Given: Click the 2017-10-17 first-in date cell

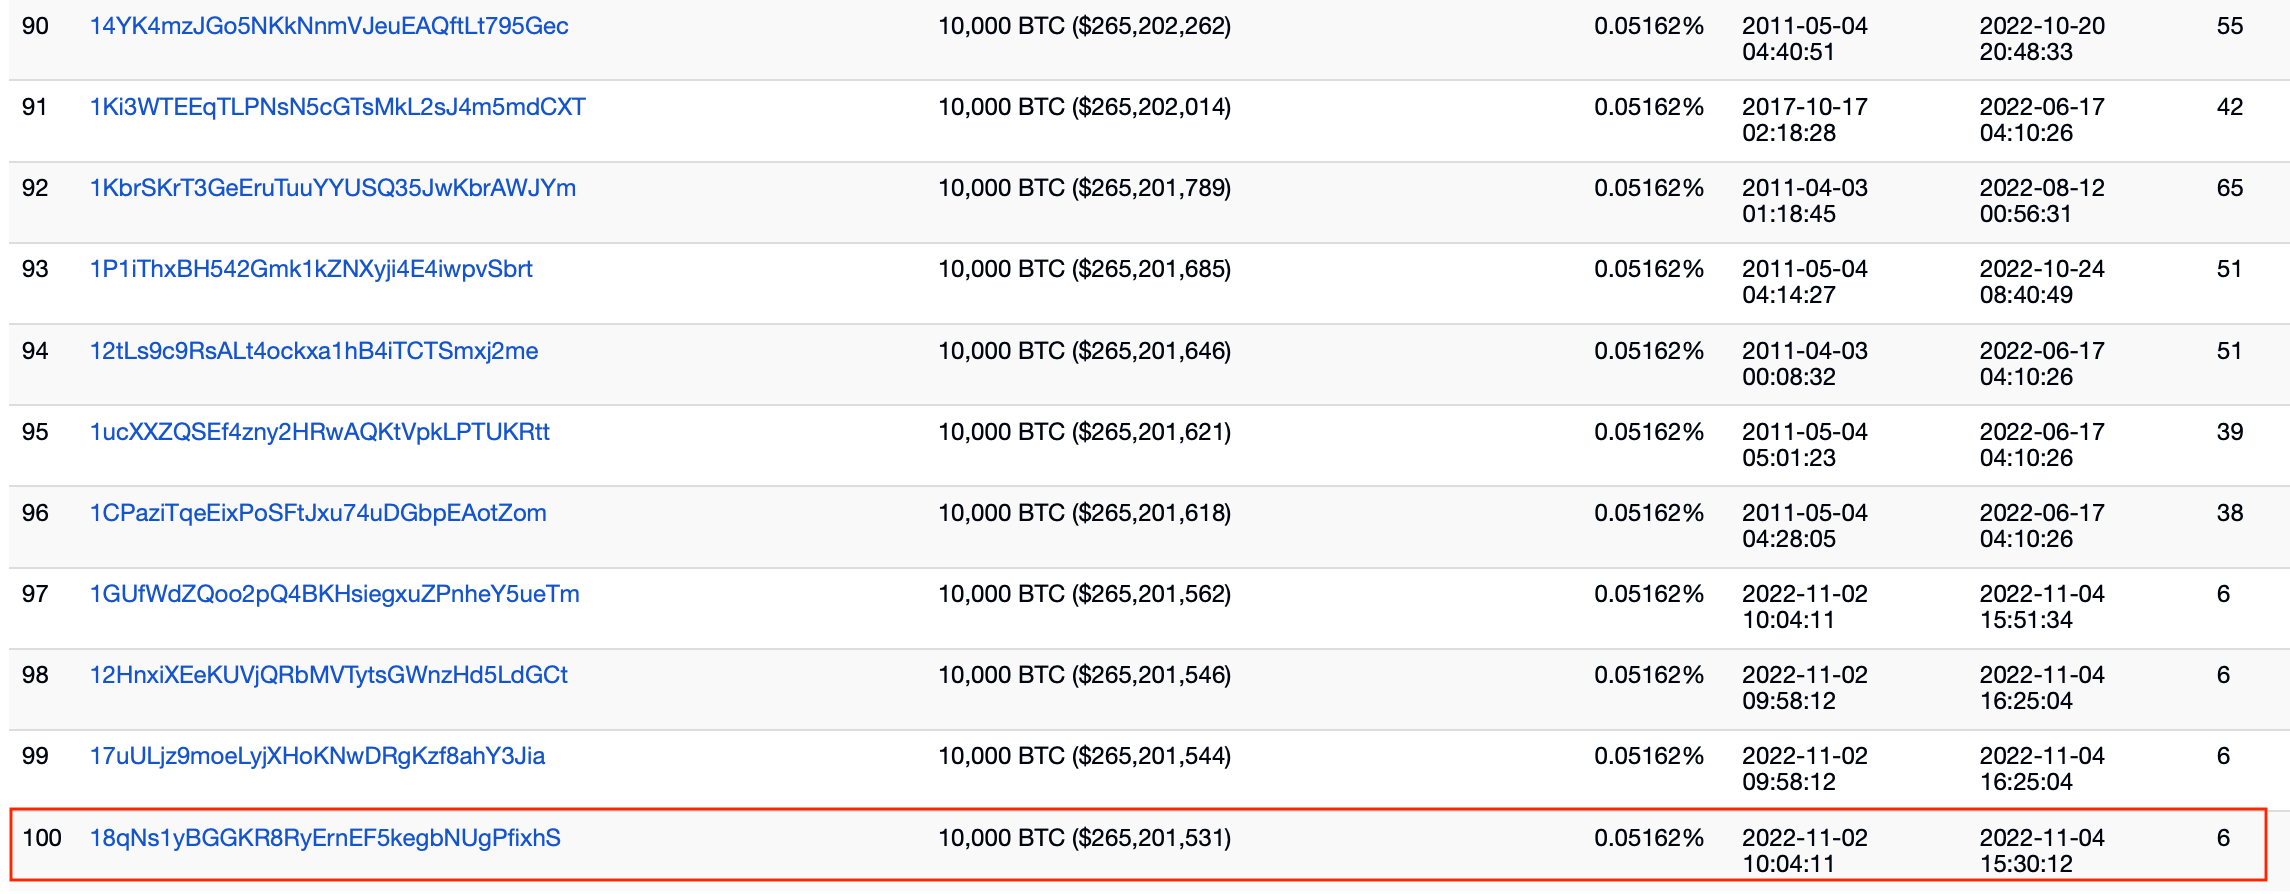Looking at the screenshot, I should (x=1804, y=120).
